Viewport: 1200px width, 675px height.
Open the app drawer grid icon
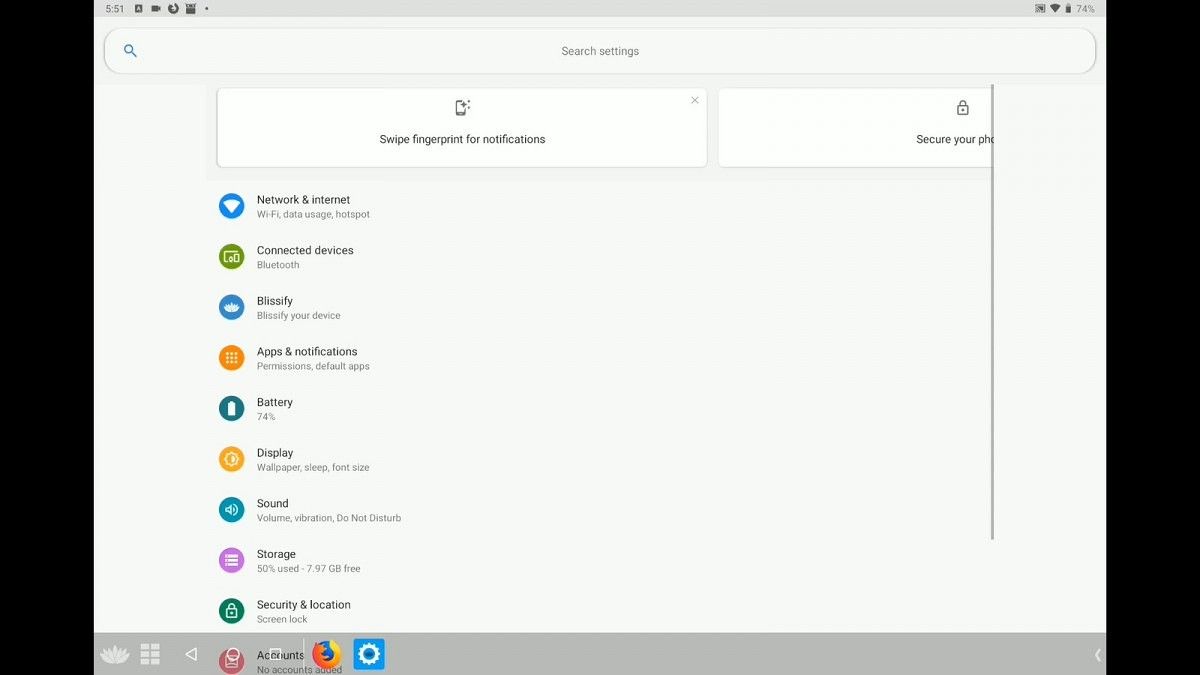pos(150,654)
